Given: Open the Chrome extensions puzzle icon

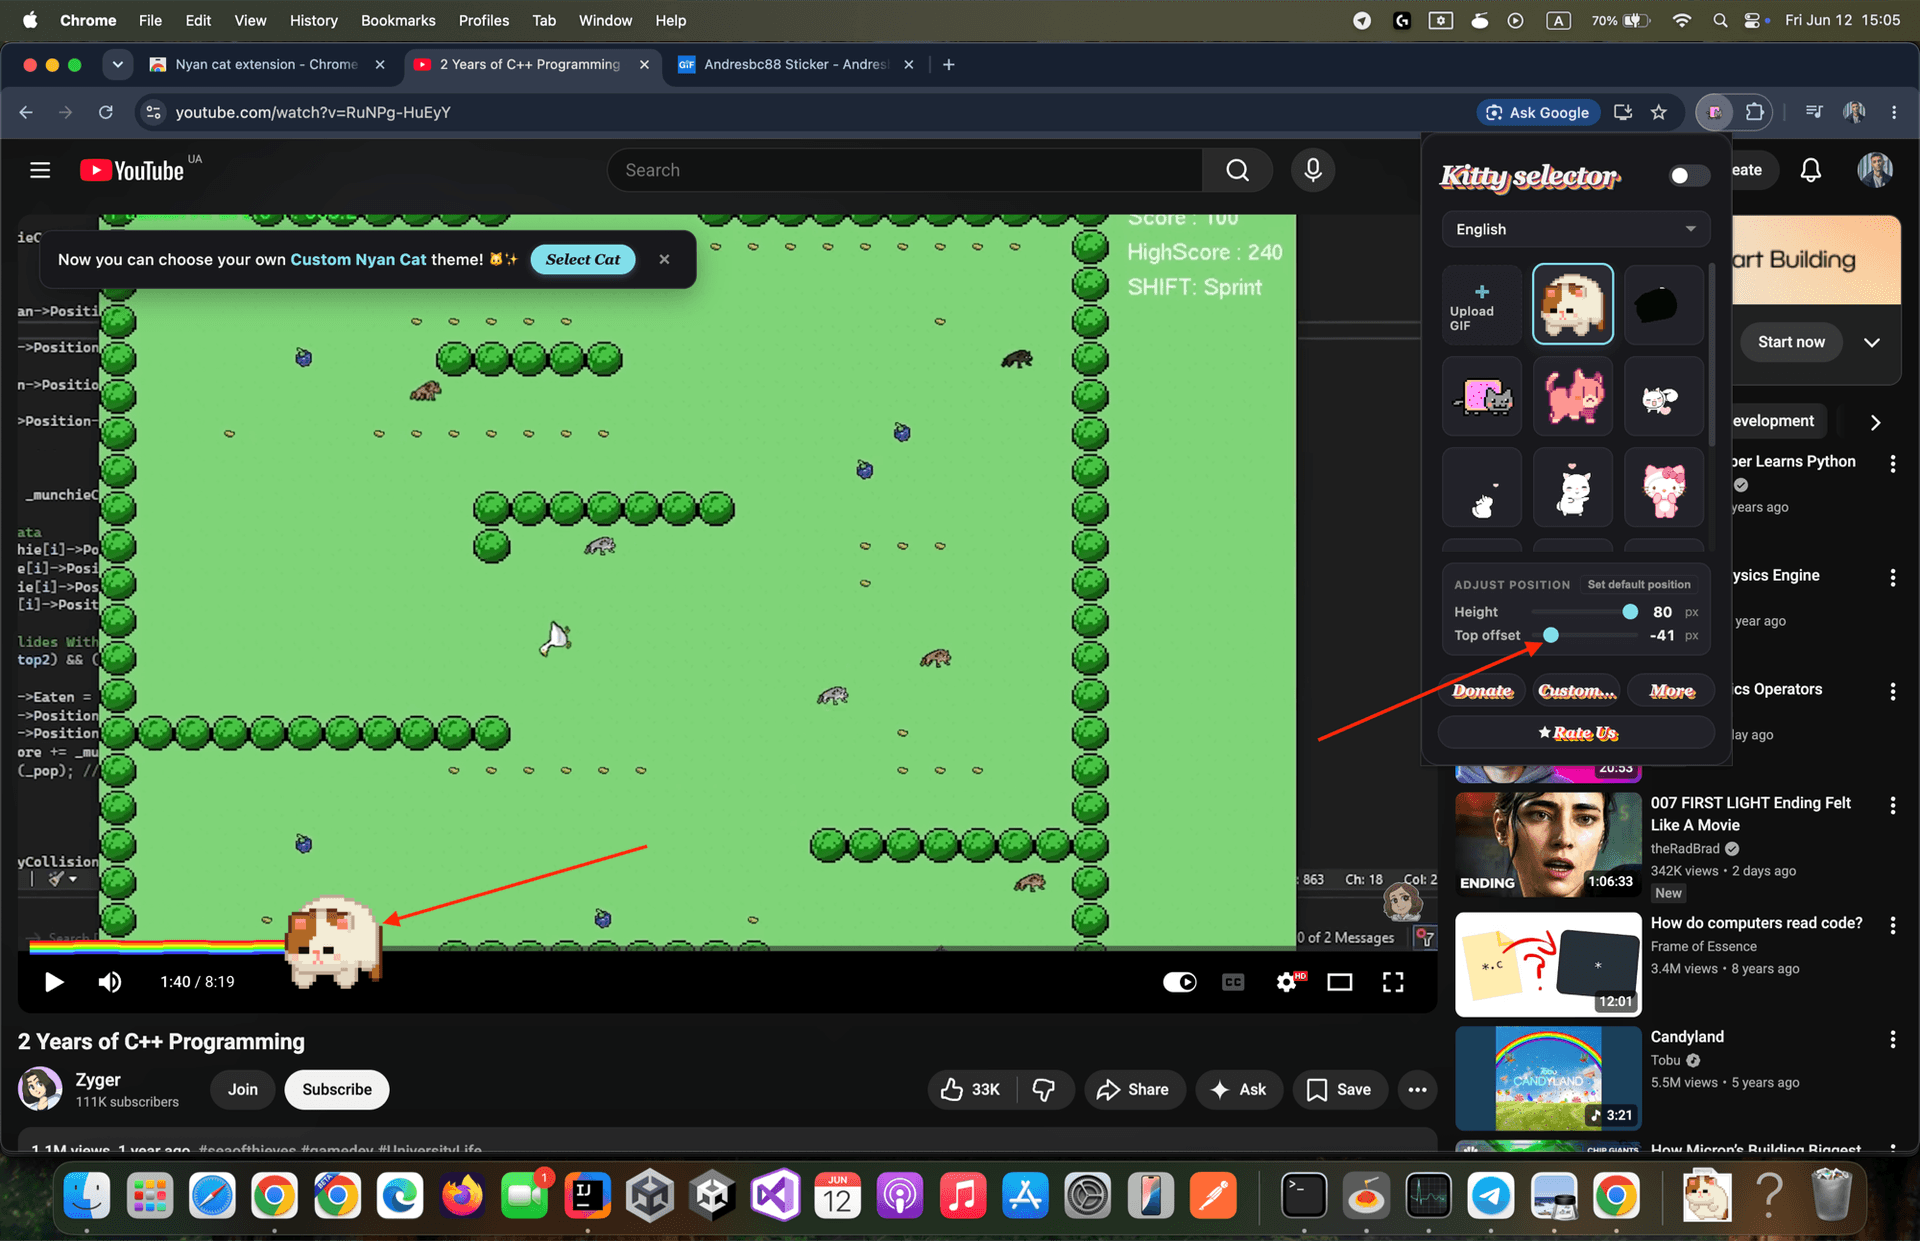Looking at the screenshot, I should [1754, 112].
